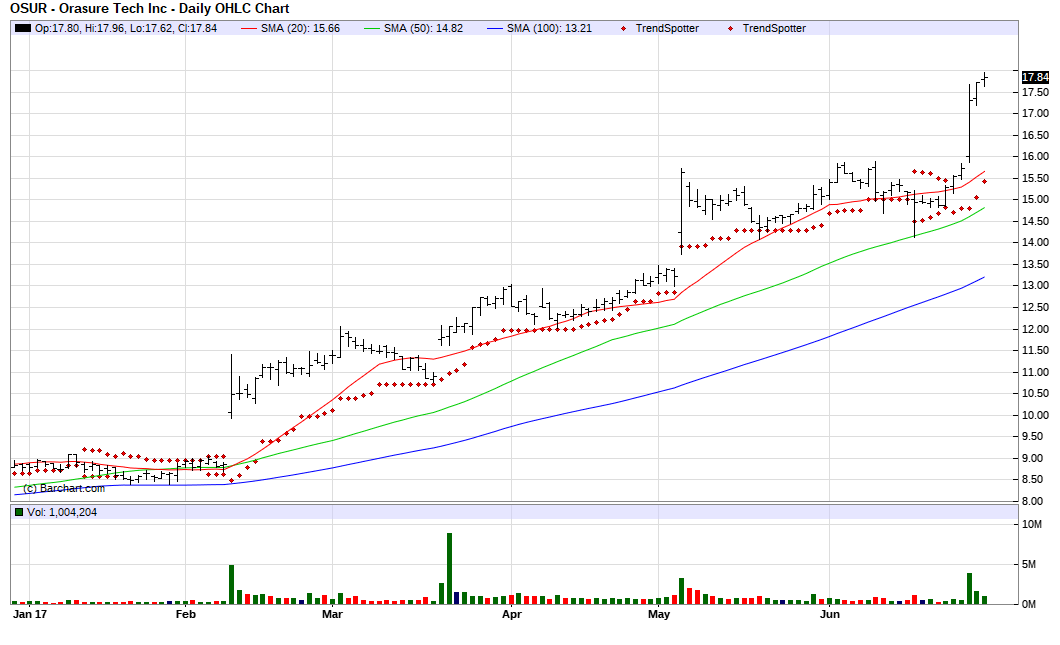The height and width of the screenshot is (645, 1060).
Task: Click the black OHLC legend swatch
Action: click(23, 28)
